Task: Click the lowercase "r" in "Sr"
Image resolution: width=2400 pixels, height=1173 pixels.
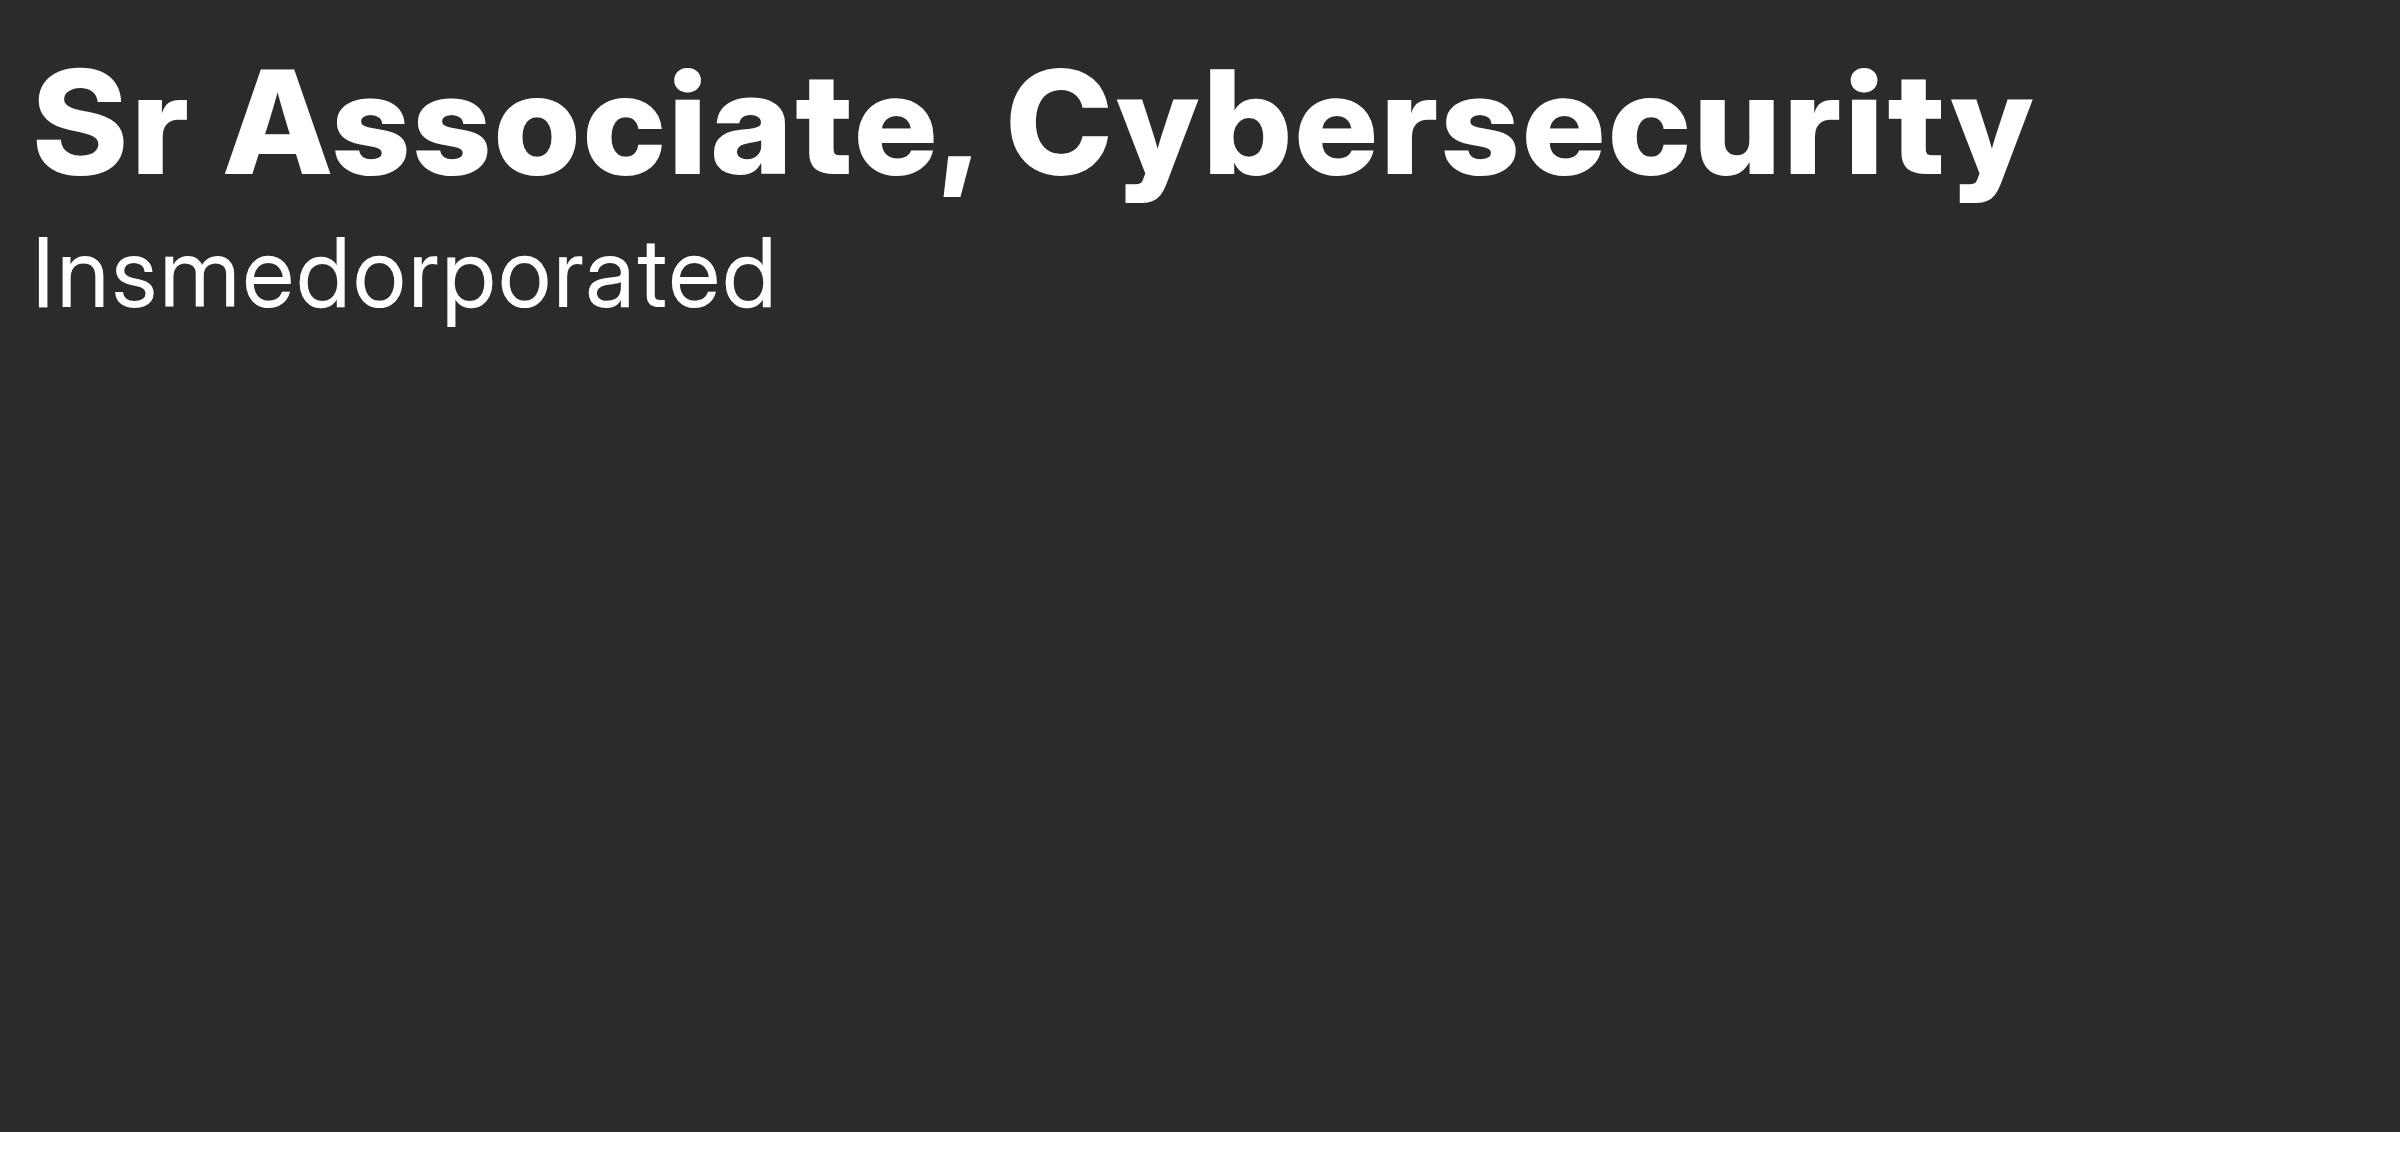Action: tap(164, 135)
